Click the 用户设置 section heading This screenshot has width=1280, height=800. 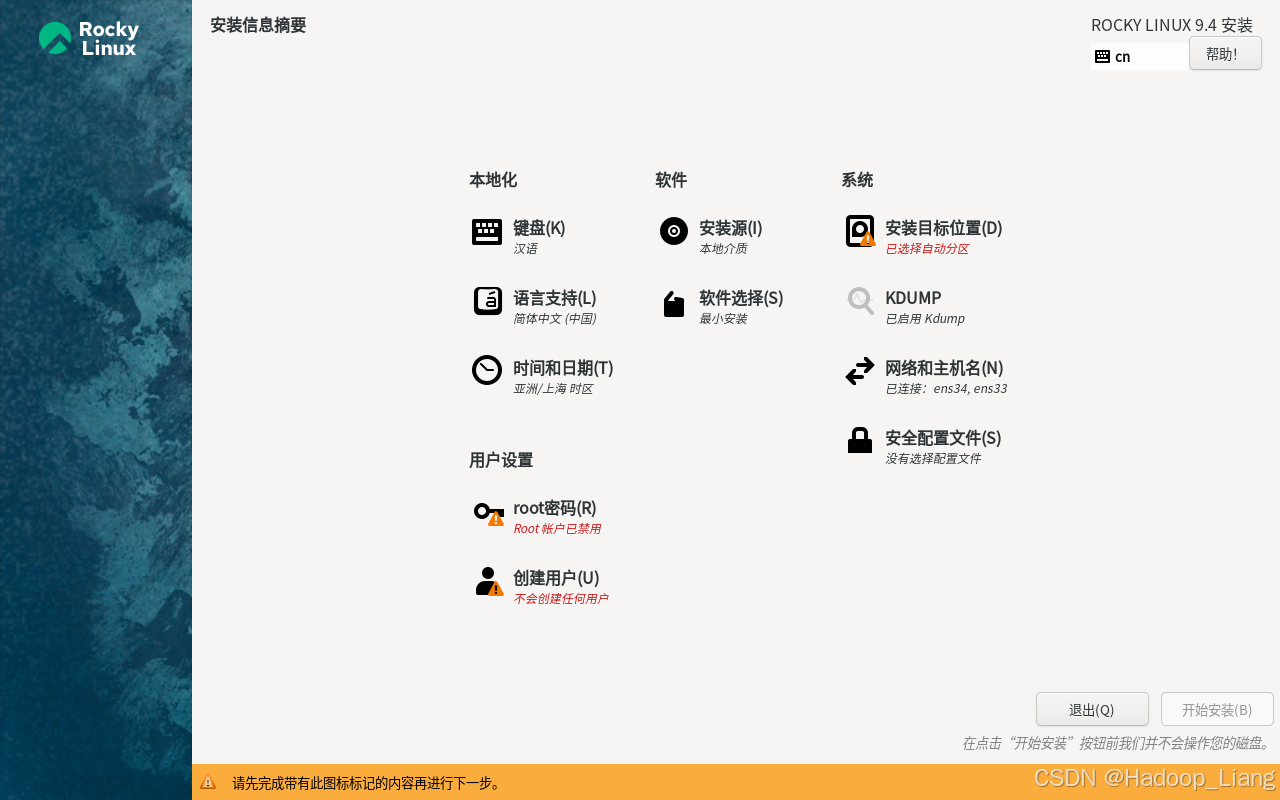(x=501, y=460)
